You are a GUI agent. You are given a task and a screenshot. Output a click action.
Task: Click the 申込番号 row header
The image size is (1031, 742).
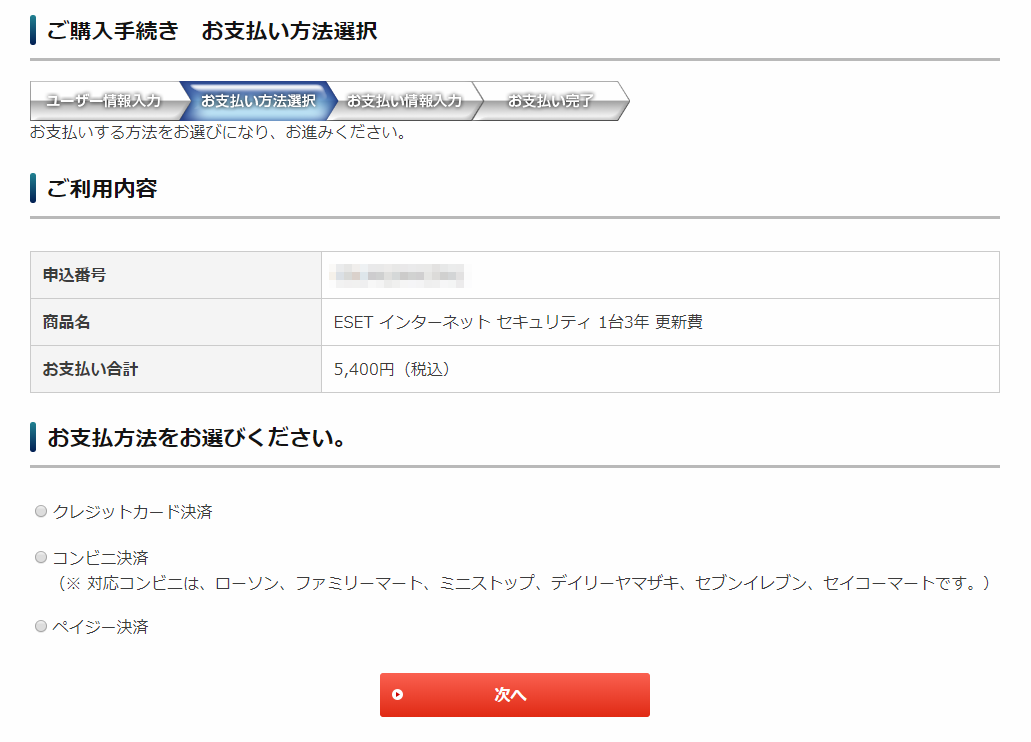pyautogui.click(x=176, y=275)
